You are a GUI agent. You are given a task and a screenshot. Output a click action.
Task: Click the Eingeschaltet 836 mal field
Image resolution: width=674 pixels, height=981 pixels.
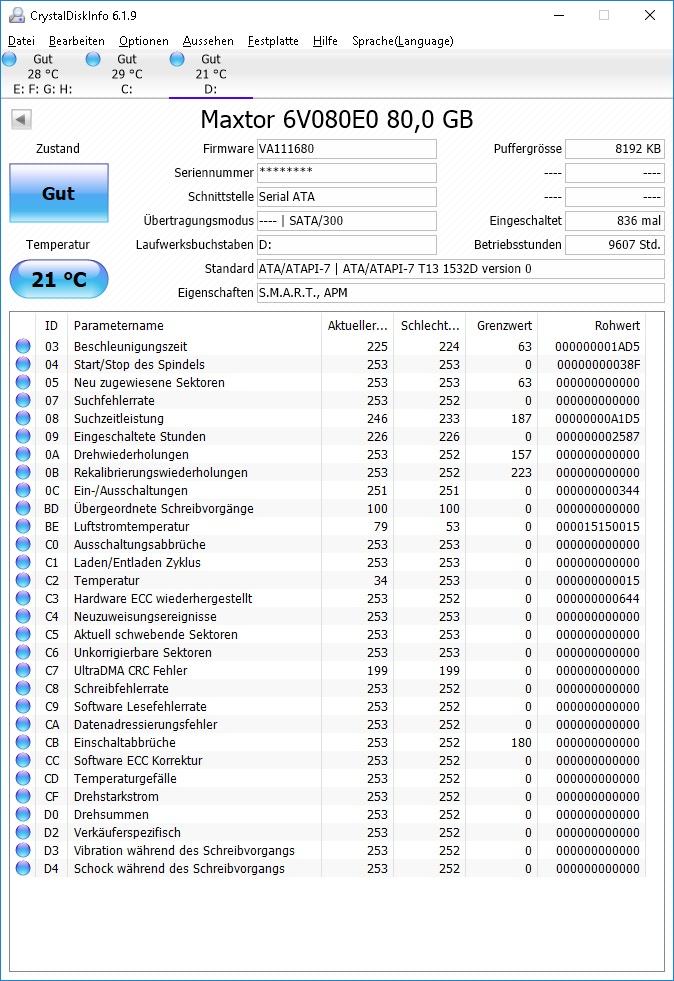click(615, 220)
